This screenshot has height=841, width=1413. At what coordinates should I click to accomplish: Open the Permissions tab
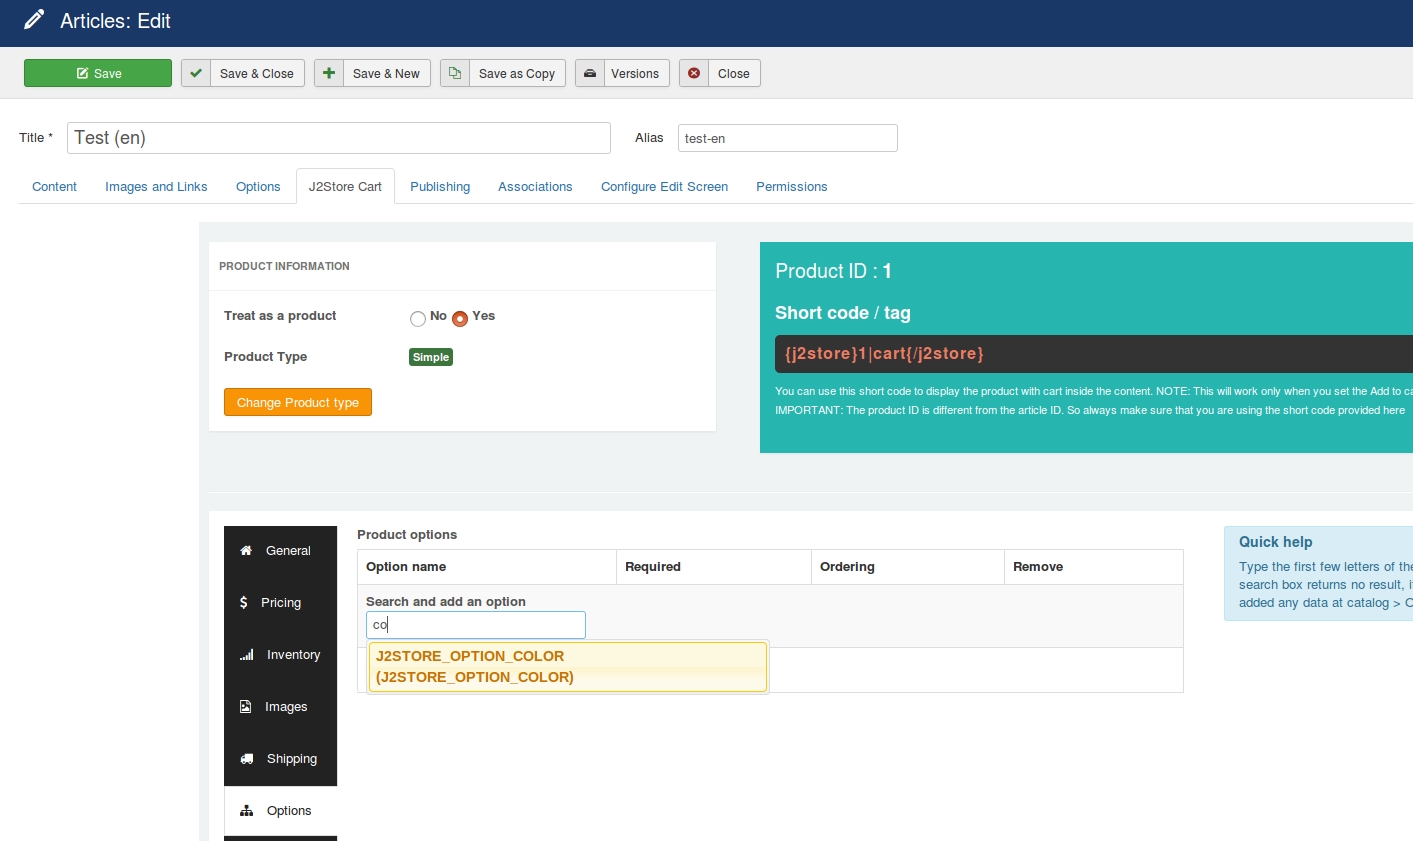(x=791, y=187)
